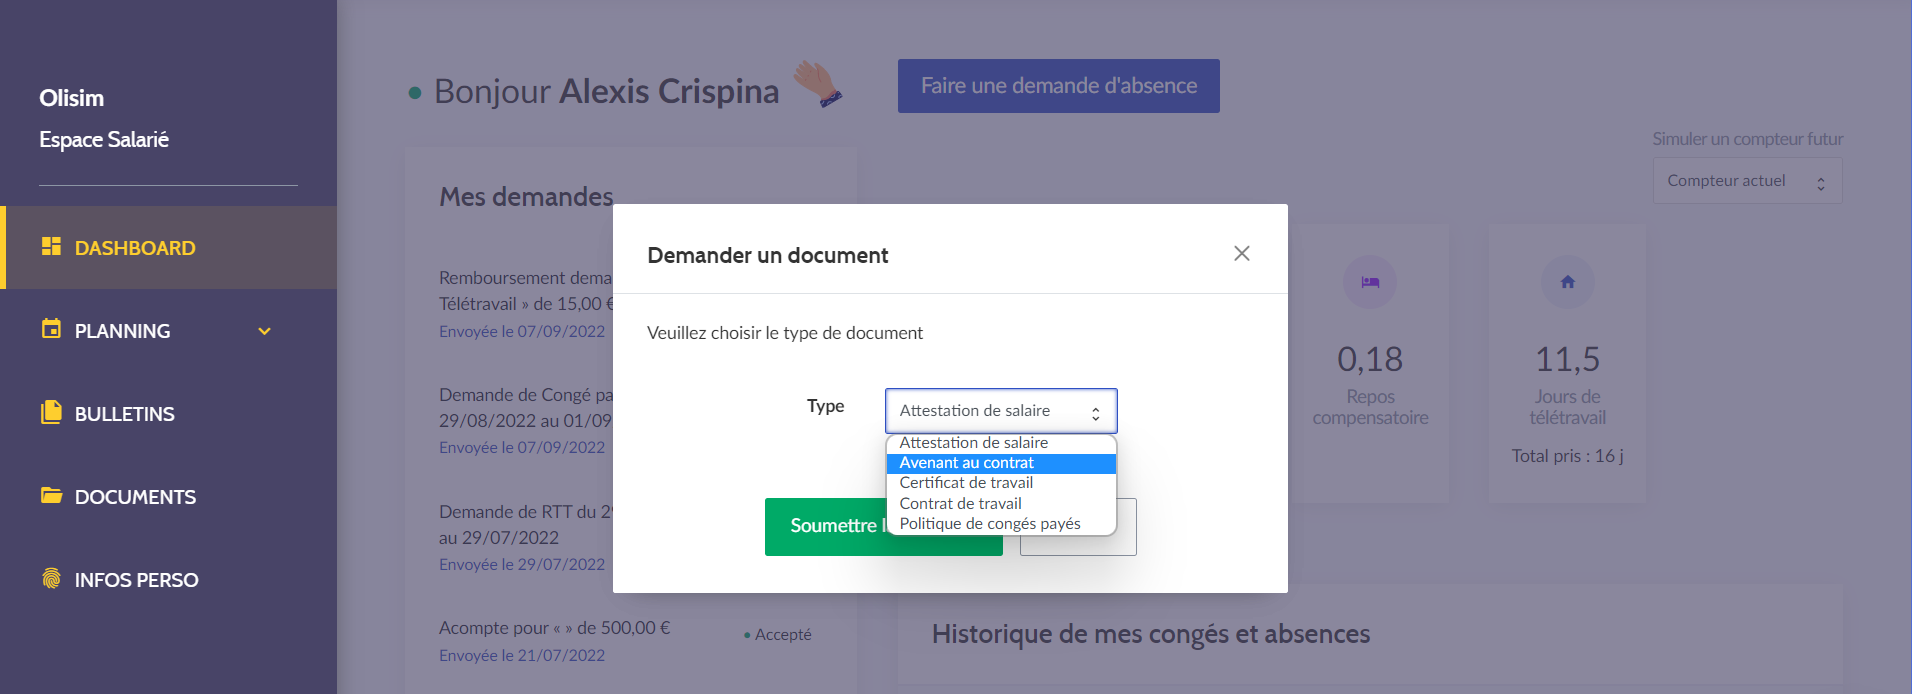Click the Repos compensatoire bed icon
This screenshot has width=1912, height=694.
(x=1370, y=282)
